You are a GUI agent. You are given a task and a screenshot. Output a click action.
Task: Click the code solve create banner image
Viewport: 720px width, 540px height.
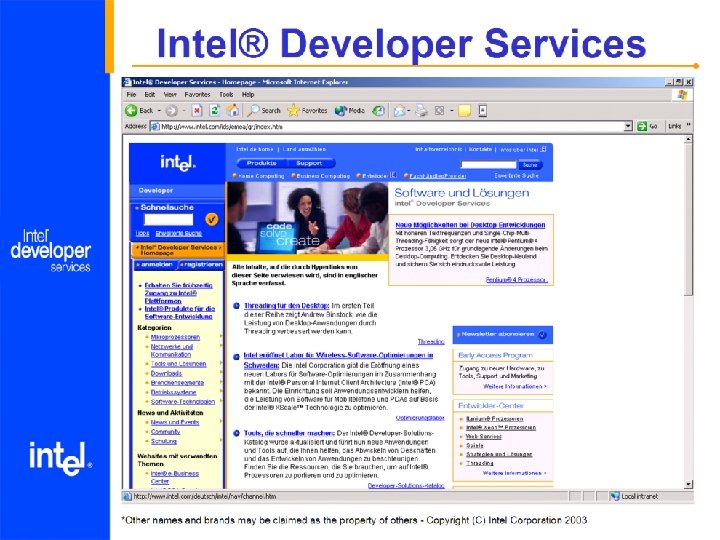[x=307, y=218]
